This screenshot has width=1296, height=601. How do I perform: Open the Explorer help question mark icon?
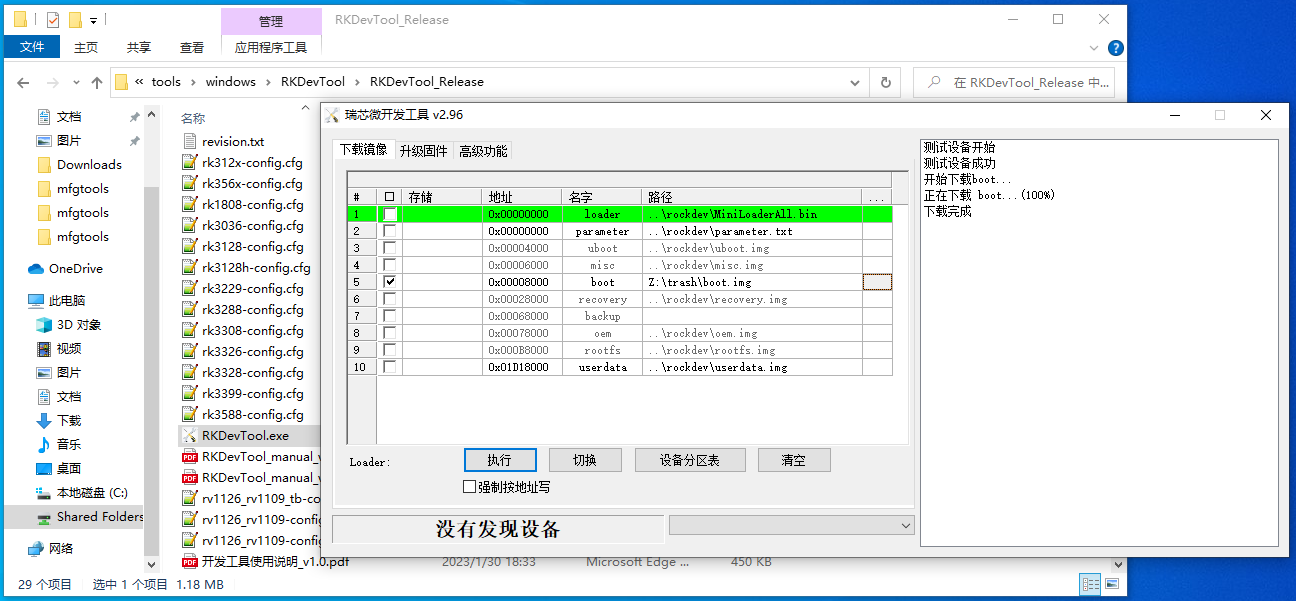pyautogui.click(x=1116, y=48)
